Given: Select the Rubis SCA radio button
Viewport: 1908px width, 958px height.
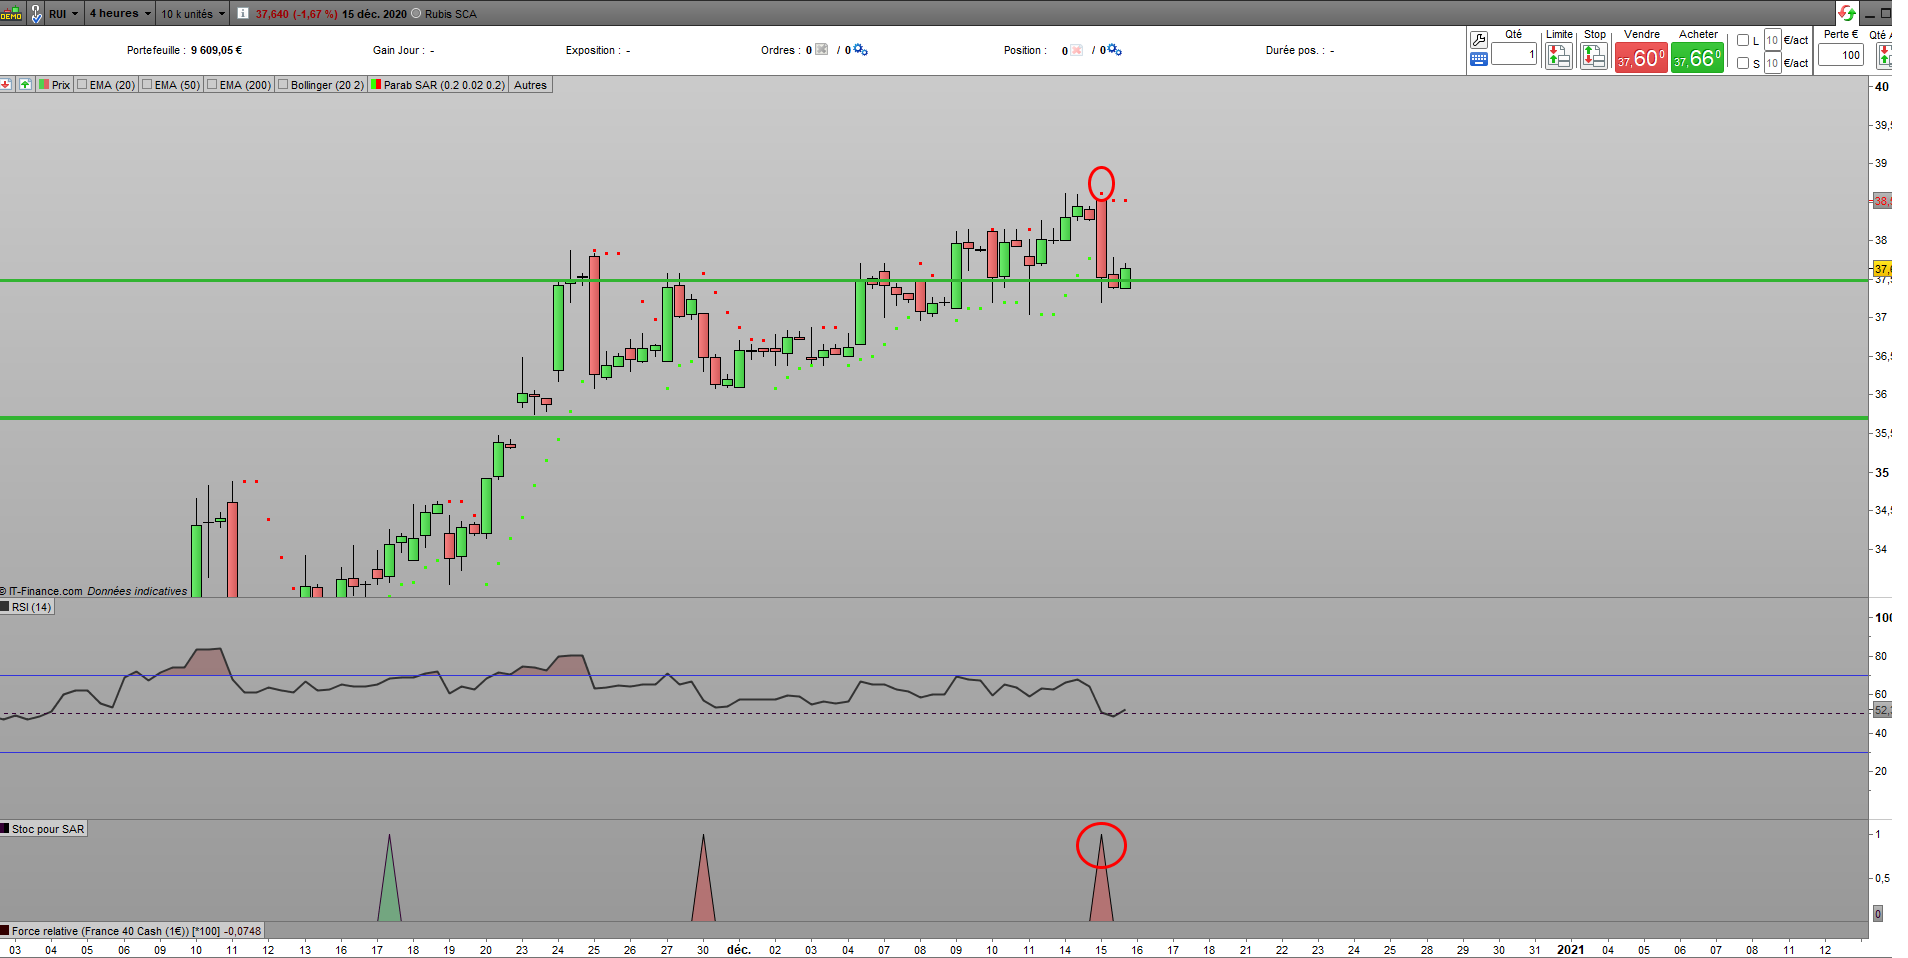Looking at the screenshot, I should click(417, 14).
